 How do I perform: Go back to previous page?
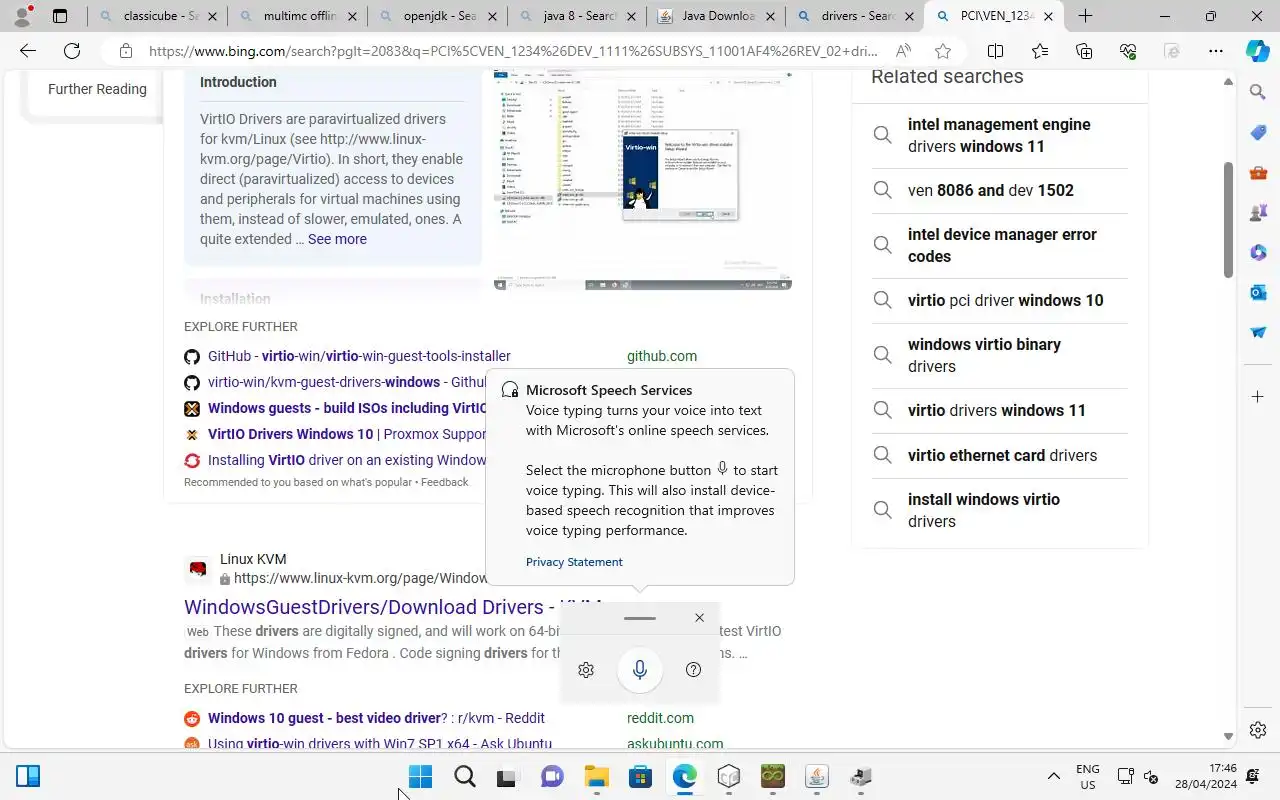pos(28,51)
